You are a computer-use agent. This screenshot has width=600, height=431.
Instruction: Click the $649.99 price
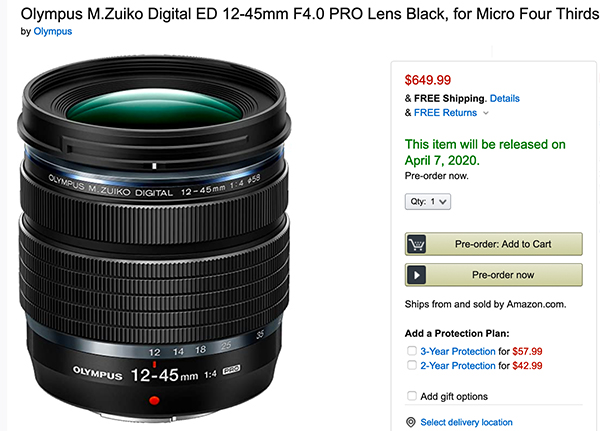[427, 79]
